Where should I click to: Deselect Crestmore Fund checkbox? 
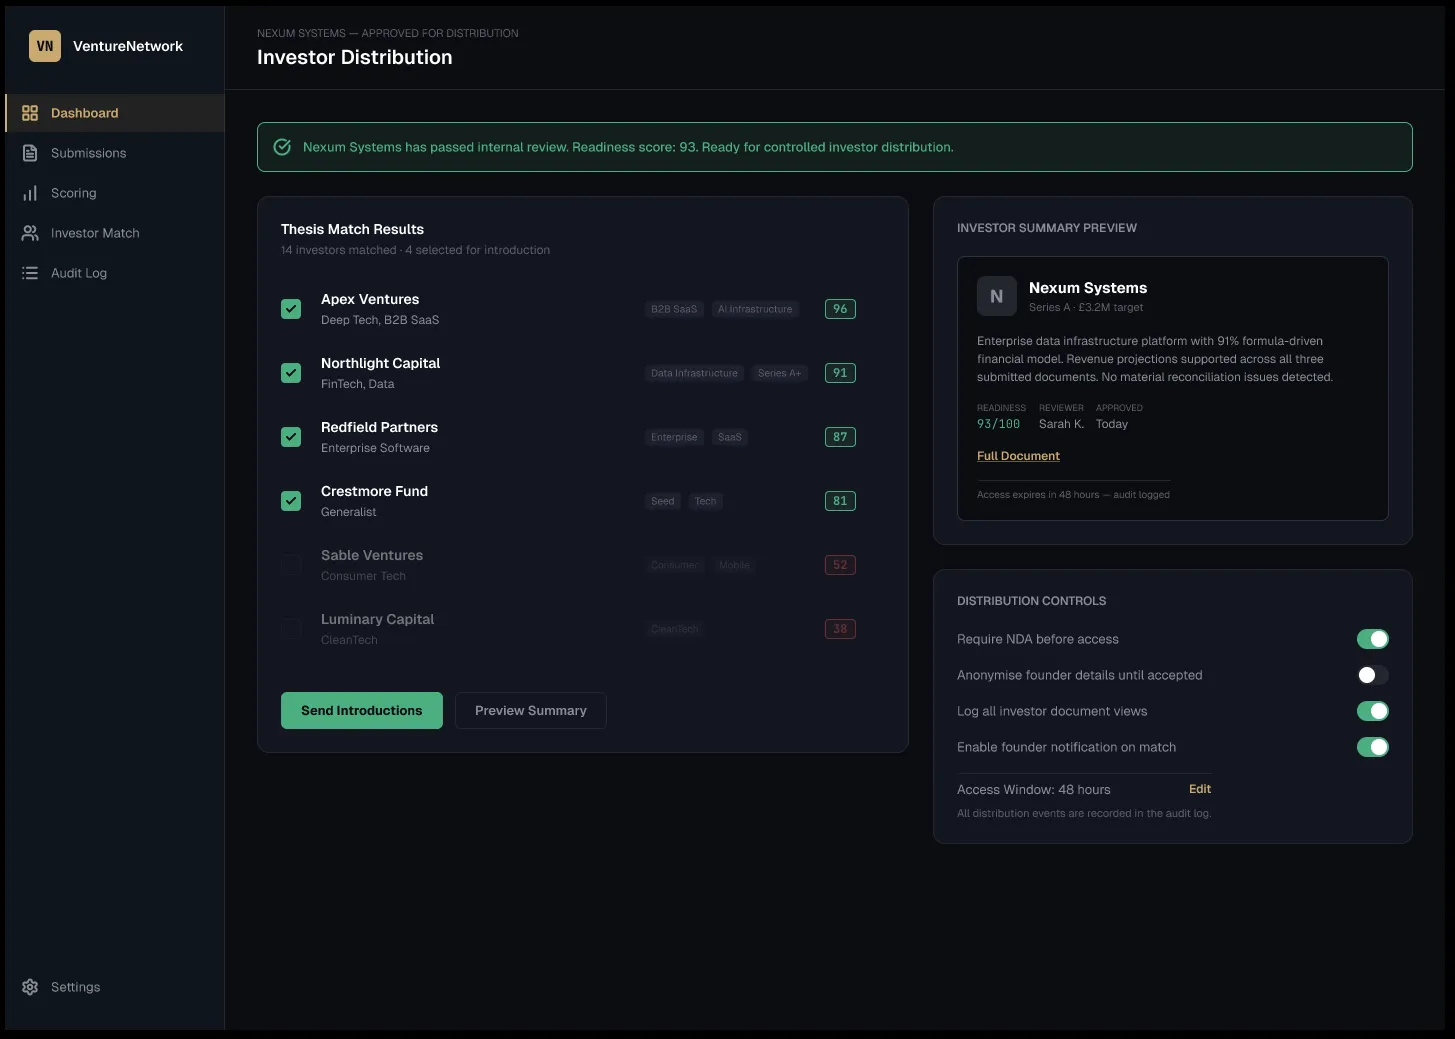coord(291,501)
